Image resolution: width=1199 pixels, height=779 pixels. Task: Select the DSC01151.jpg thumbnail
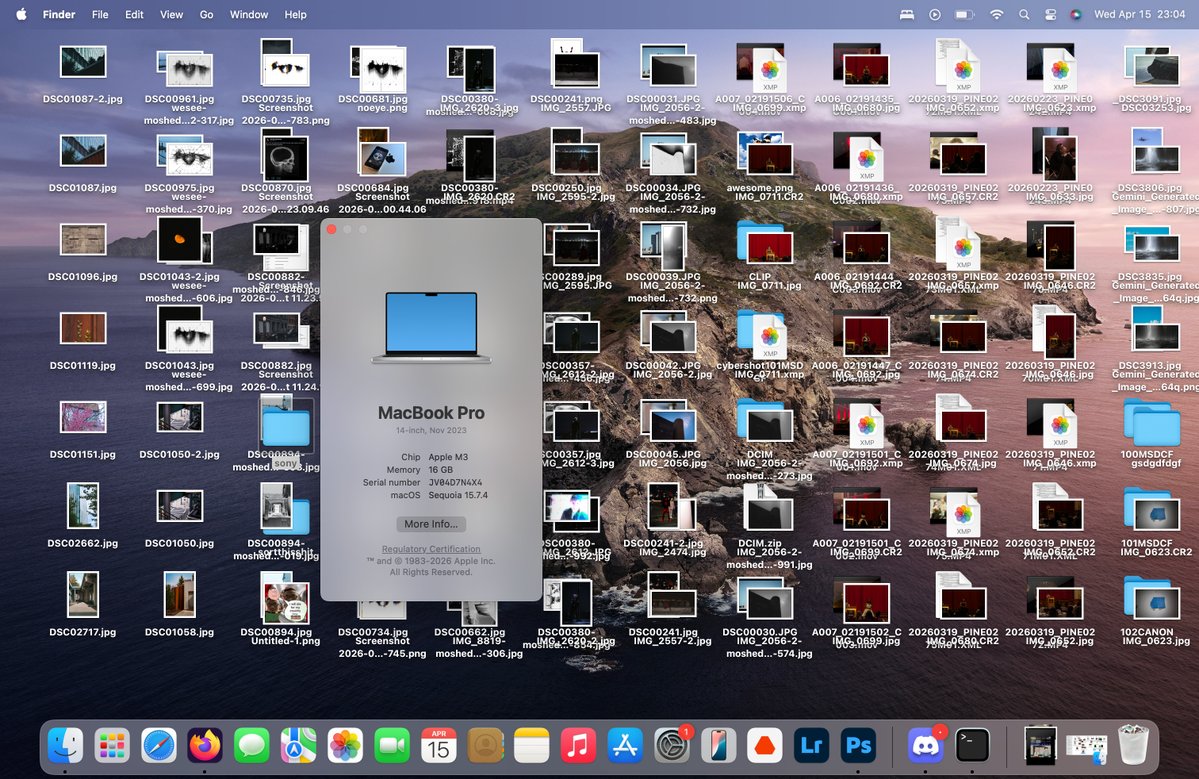[x=83, y=418]
